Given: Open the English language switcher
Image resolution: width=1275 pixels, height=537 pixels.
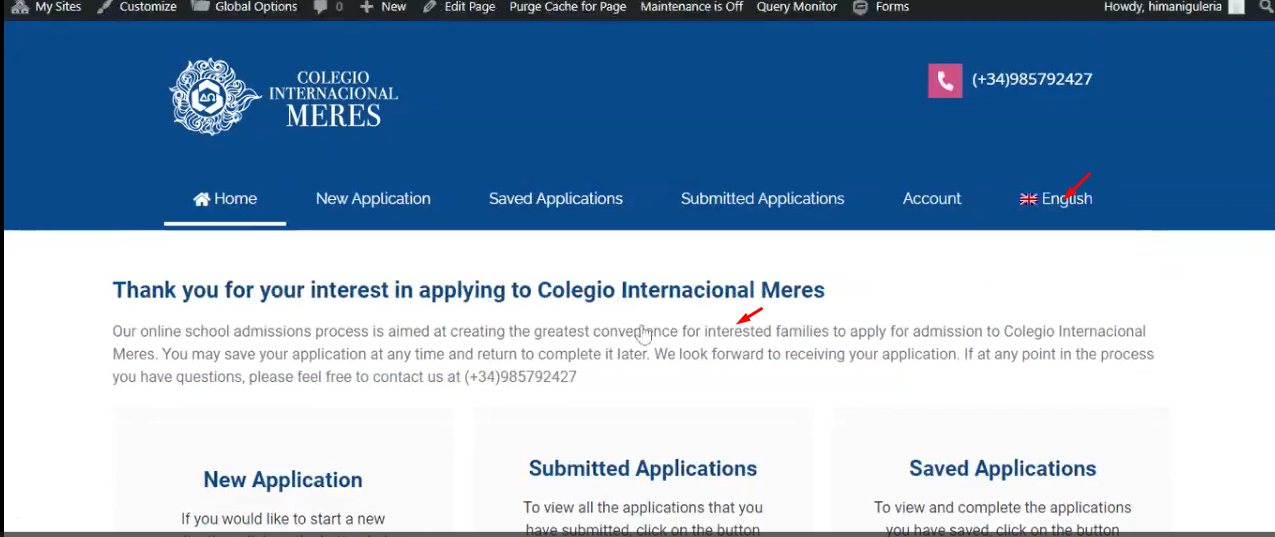Looking at the screenshot, I should pyautogui.click(x=1056, y=199).
